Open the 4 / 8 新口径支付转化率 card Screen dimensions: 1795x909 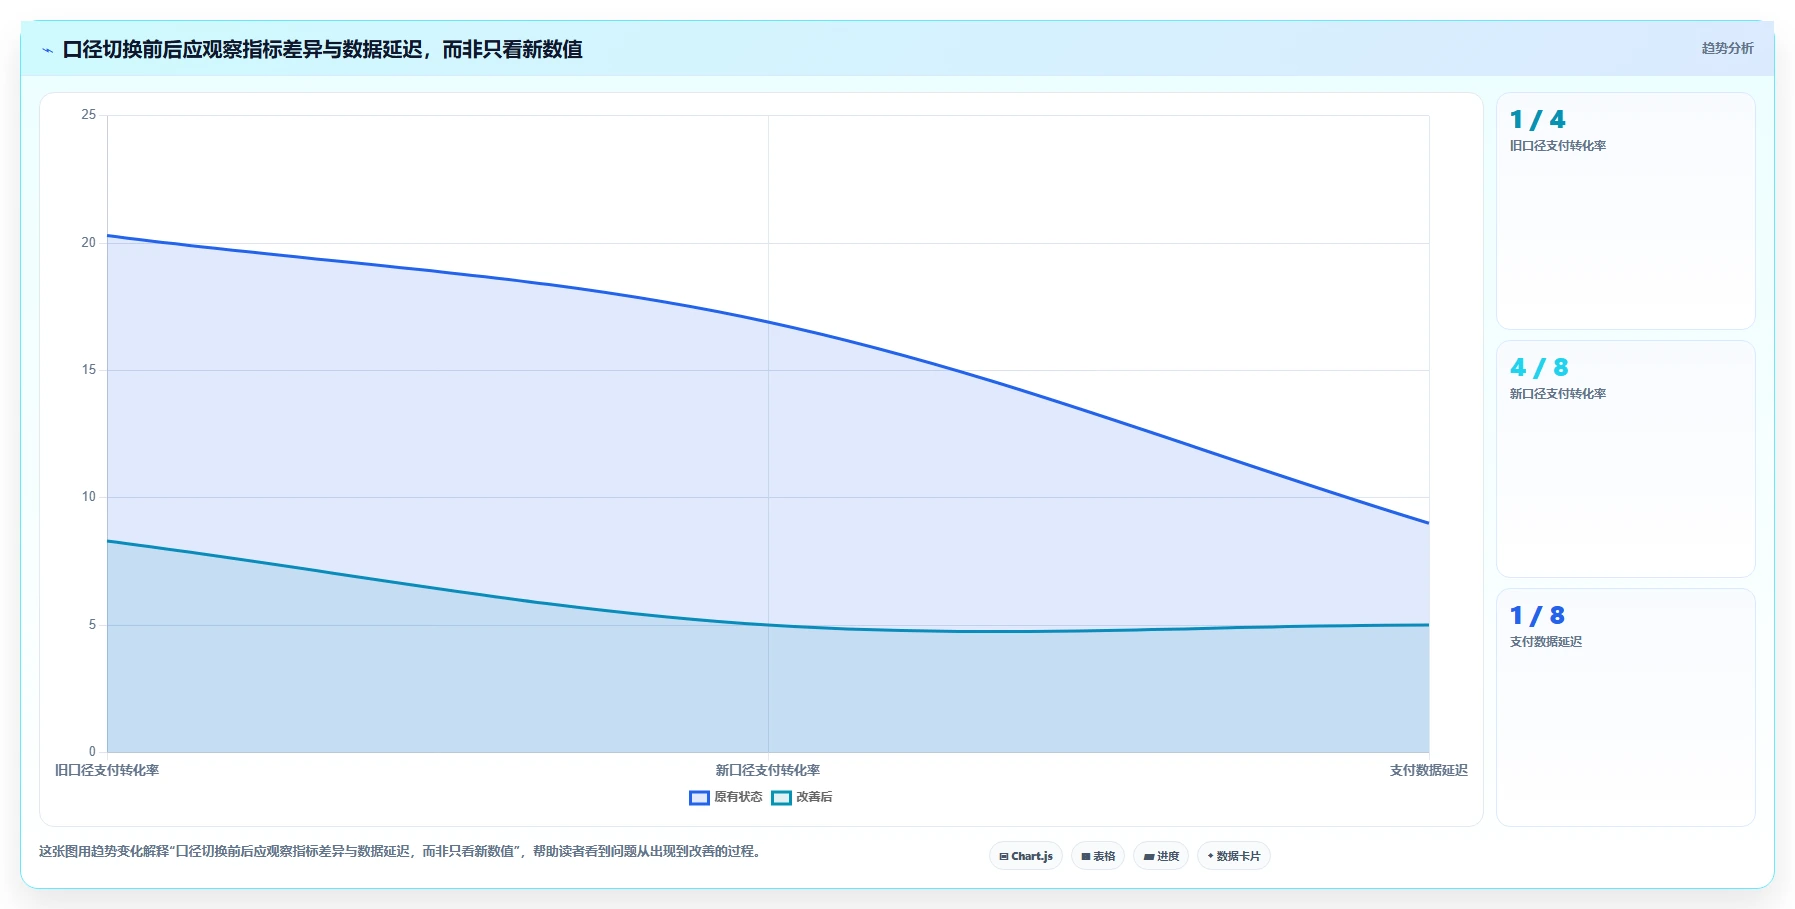(x=1626, y=459)
